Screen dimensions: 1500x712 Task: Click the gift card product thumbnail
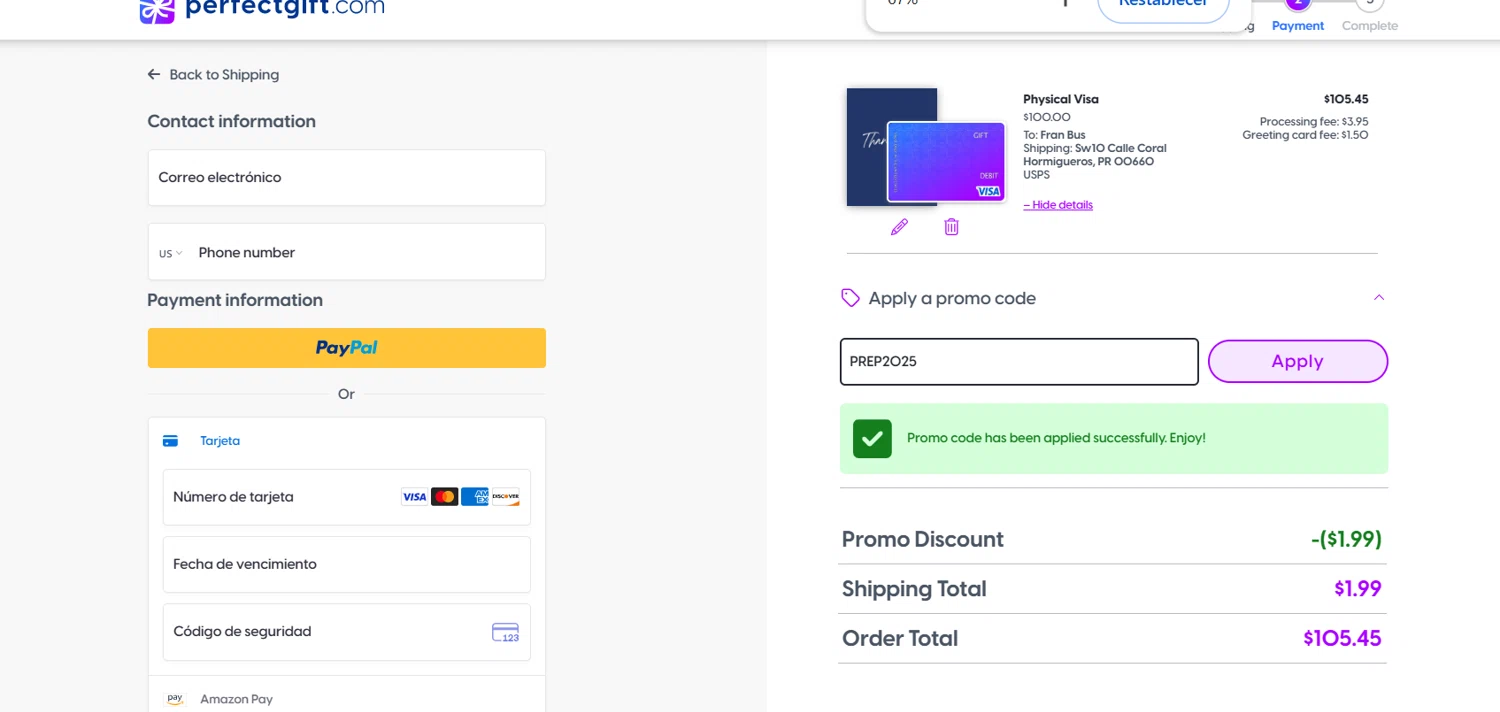925,148
